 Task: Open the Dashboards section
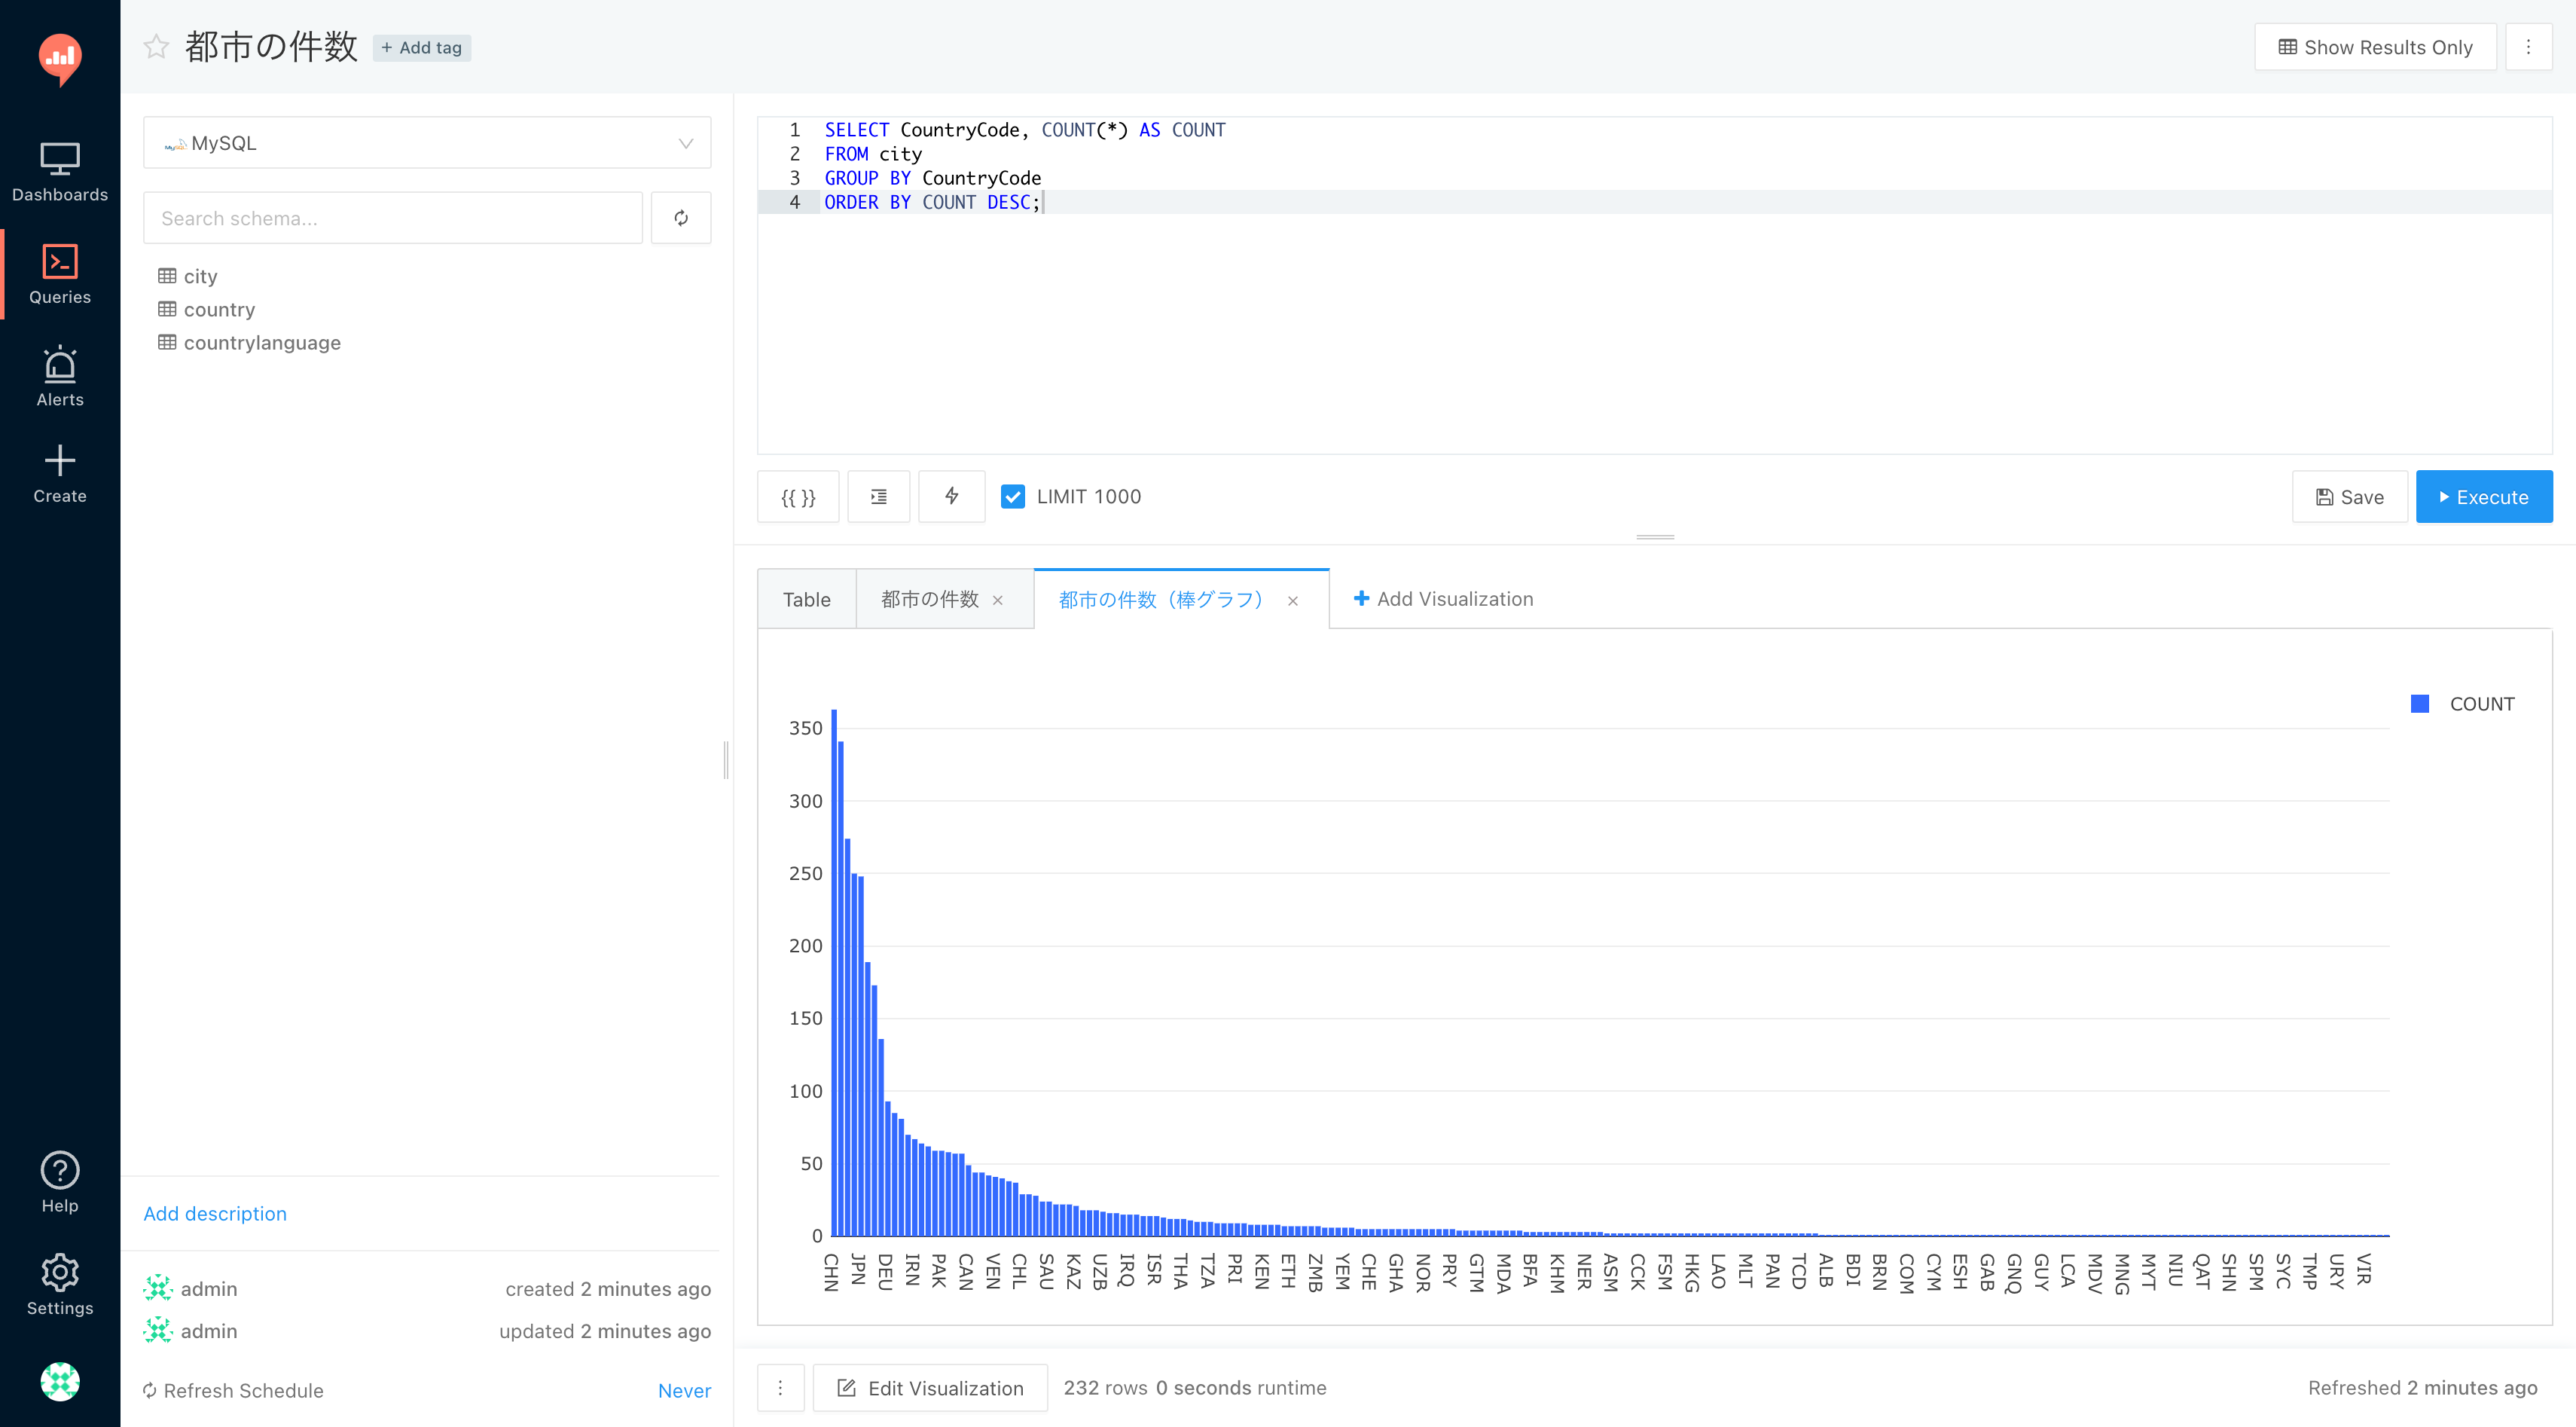60,172
